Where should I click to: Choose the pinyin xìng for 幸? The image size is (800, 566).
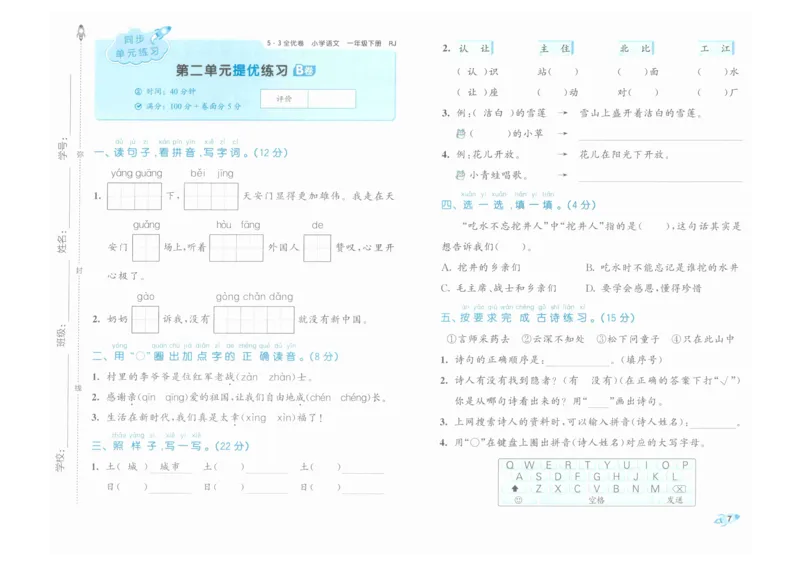(x=256, y=418)
